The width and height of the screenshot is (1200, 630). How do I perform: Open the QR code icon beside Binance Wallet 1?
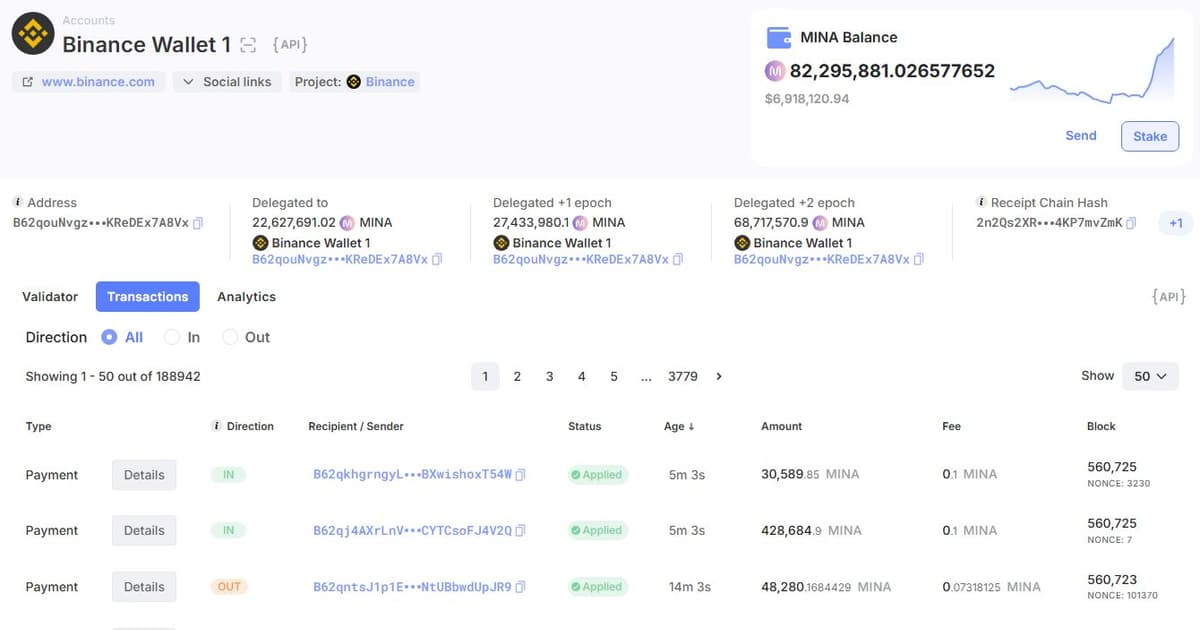tap(250, 45)
